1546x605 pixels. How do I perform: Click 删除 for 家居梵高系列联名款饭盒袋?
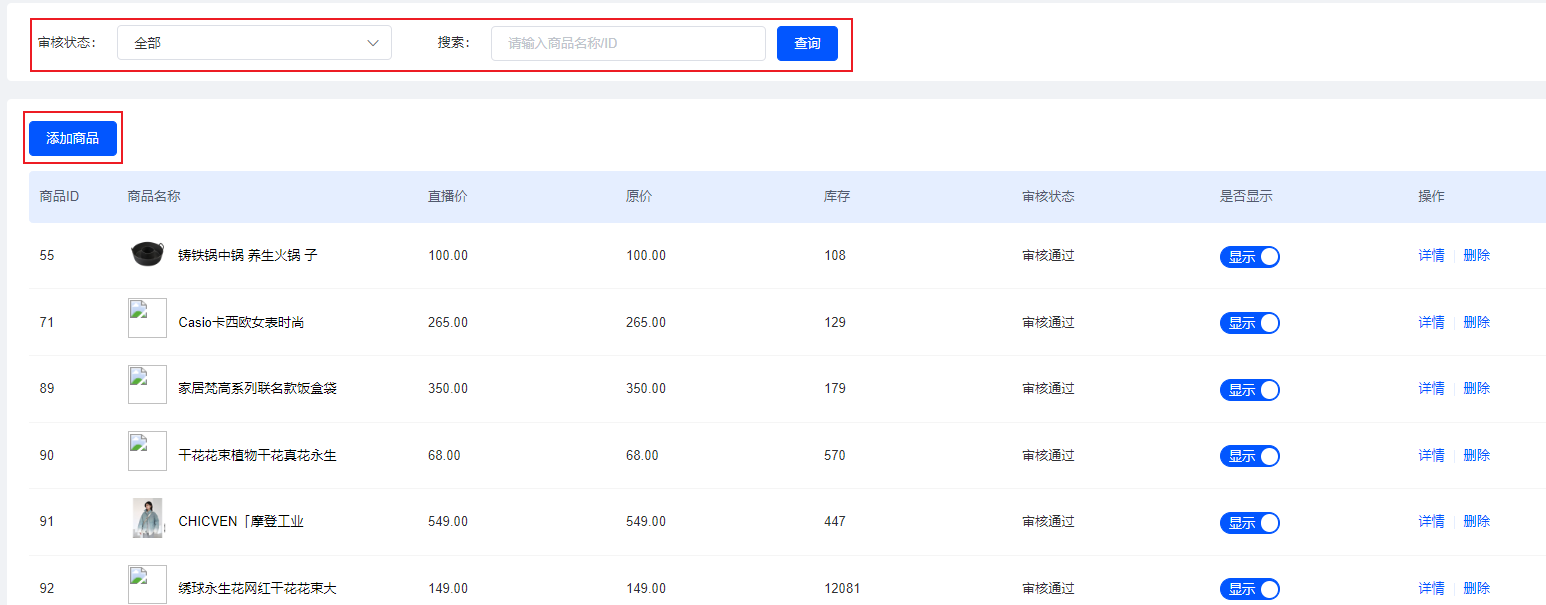click(x=1476, y=388)
